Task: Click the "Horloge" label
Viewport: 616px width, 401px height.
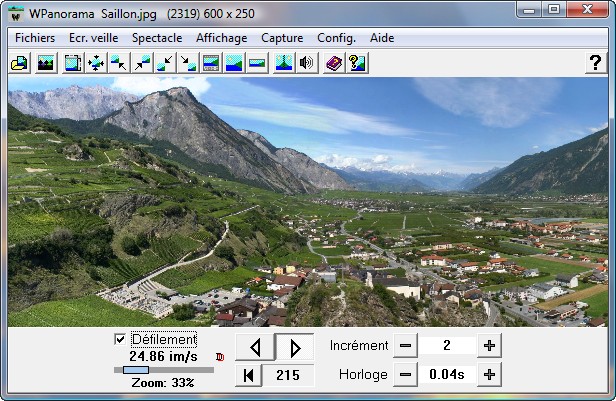Action: 363,375
